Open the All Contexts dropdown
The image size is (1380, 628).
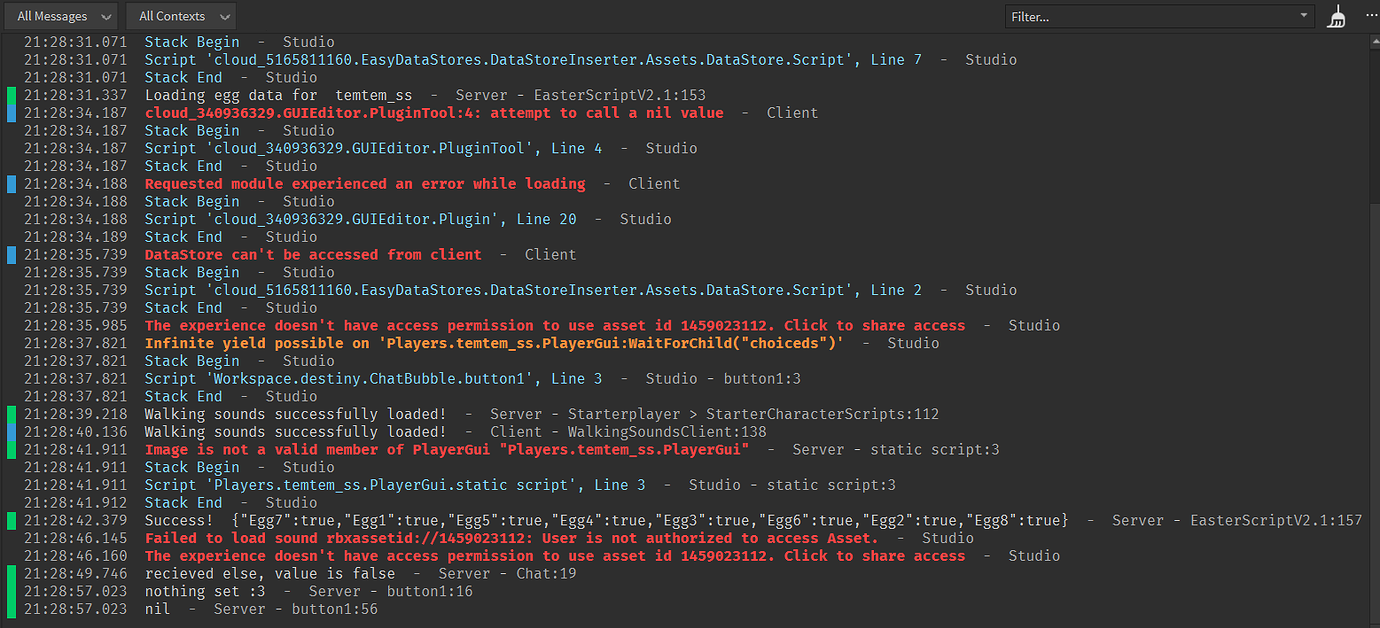click(180, 16)
